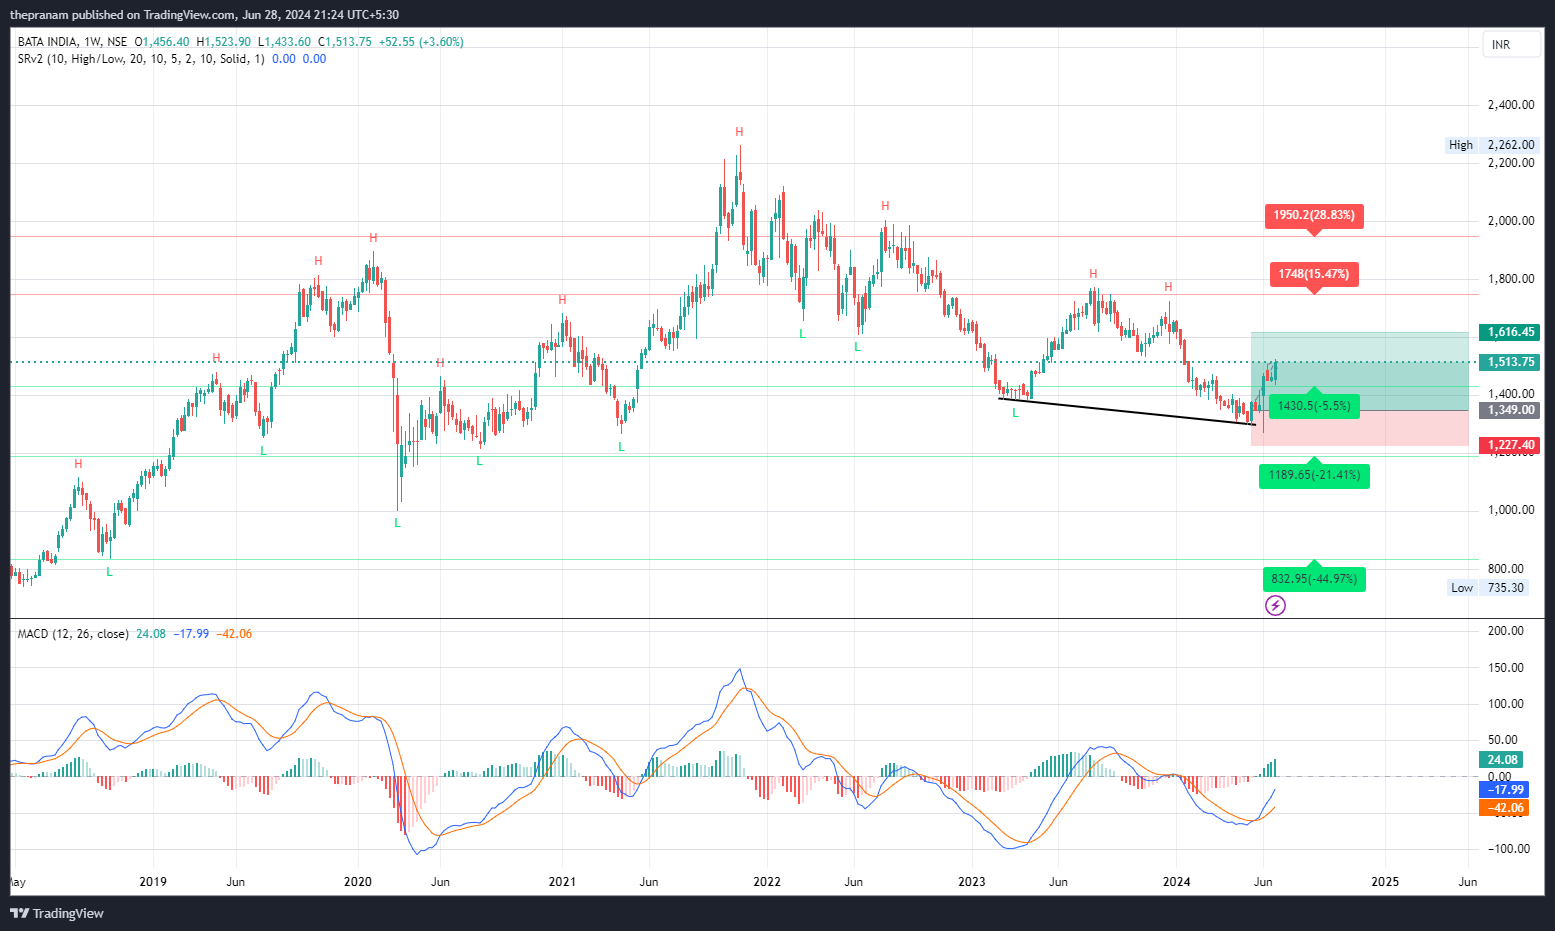
Task: Click the +52.55 (+3.60%) change value
Action: point(421,42)
